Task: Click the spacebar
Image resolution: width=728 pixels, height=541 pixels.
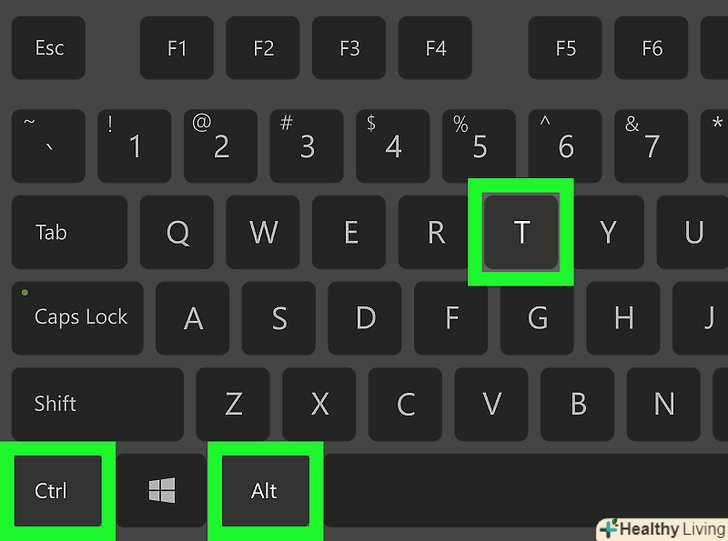Action: [525, 490]
